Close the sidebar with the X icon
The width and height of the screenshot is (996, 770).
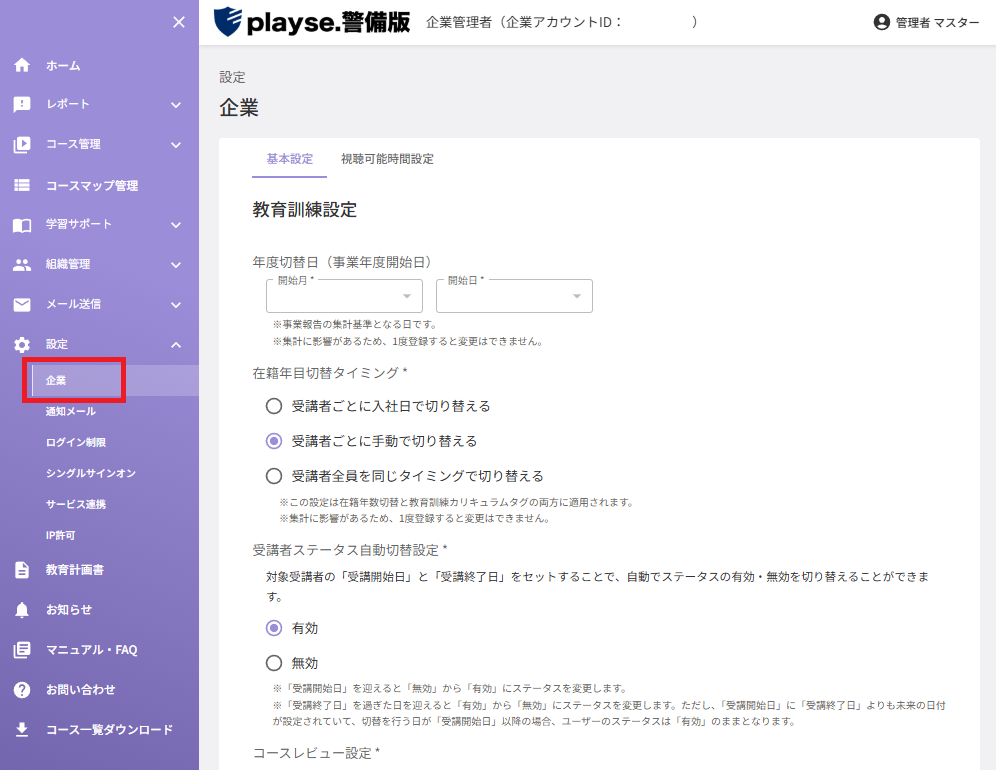point(179,22)
